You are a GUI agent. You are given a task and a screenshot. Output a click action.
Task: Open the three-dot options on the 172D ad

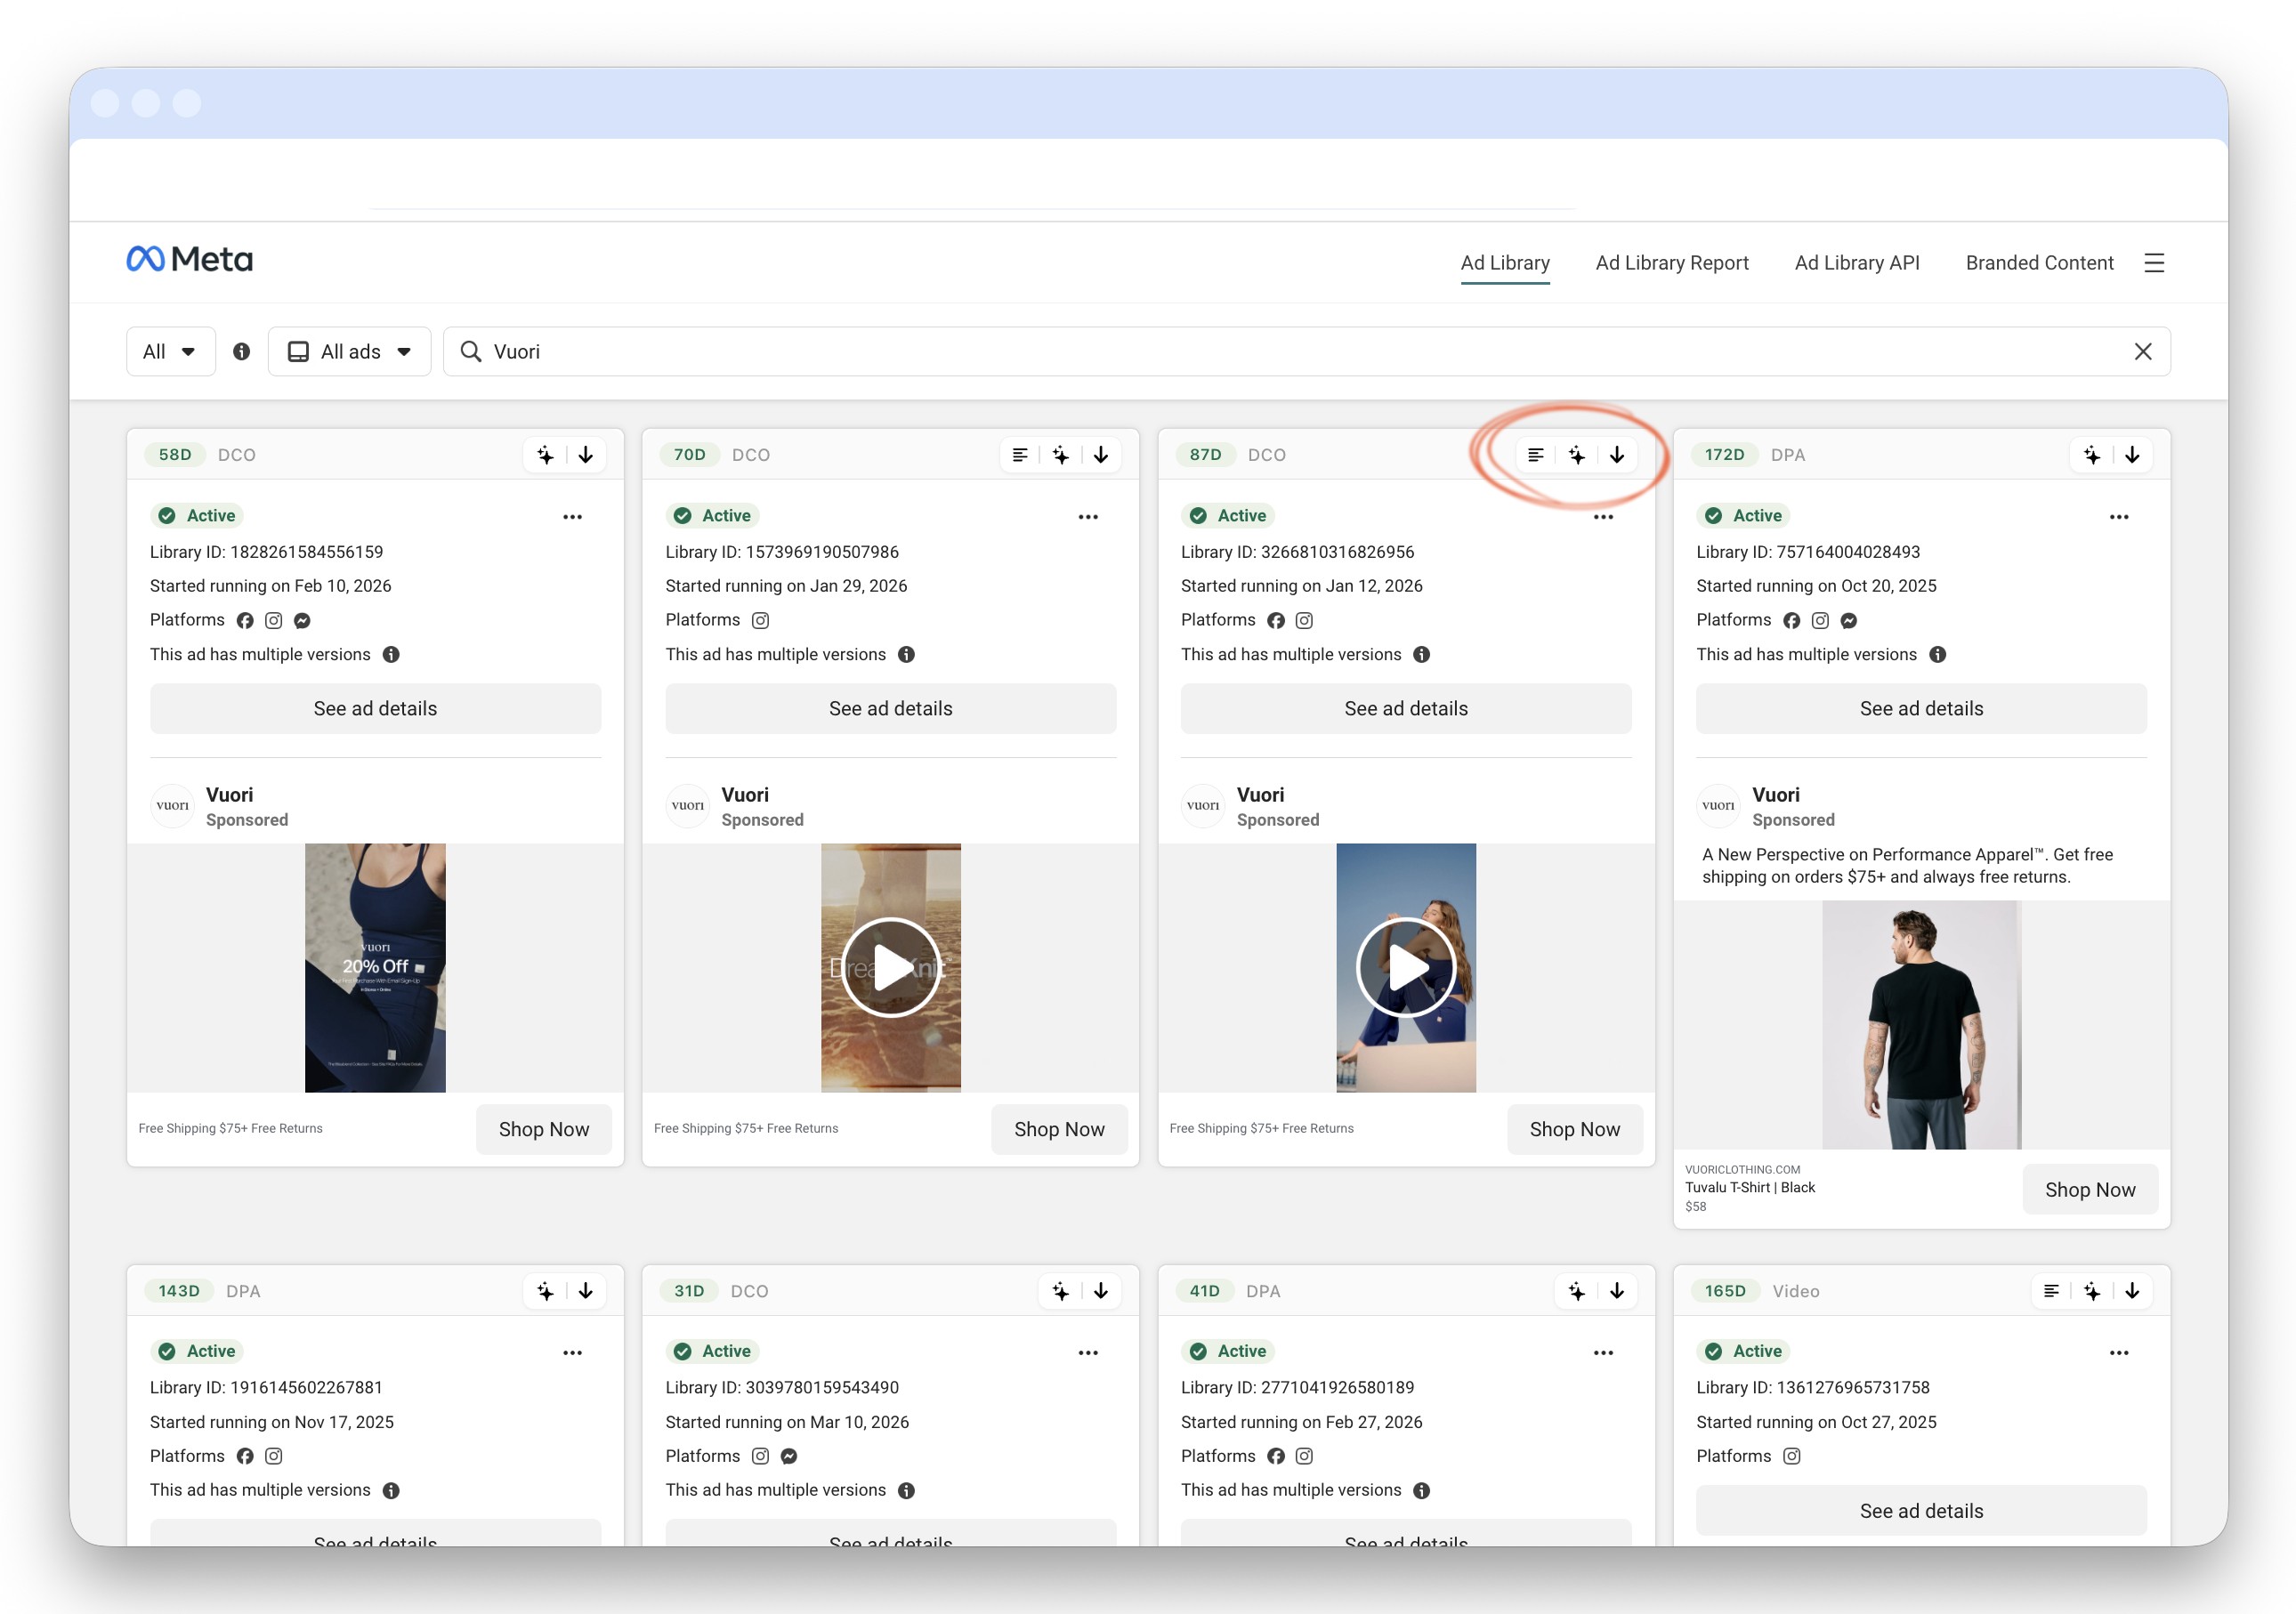tap(2118, 517)
